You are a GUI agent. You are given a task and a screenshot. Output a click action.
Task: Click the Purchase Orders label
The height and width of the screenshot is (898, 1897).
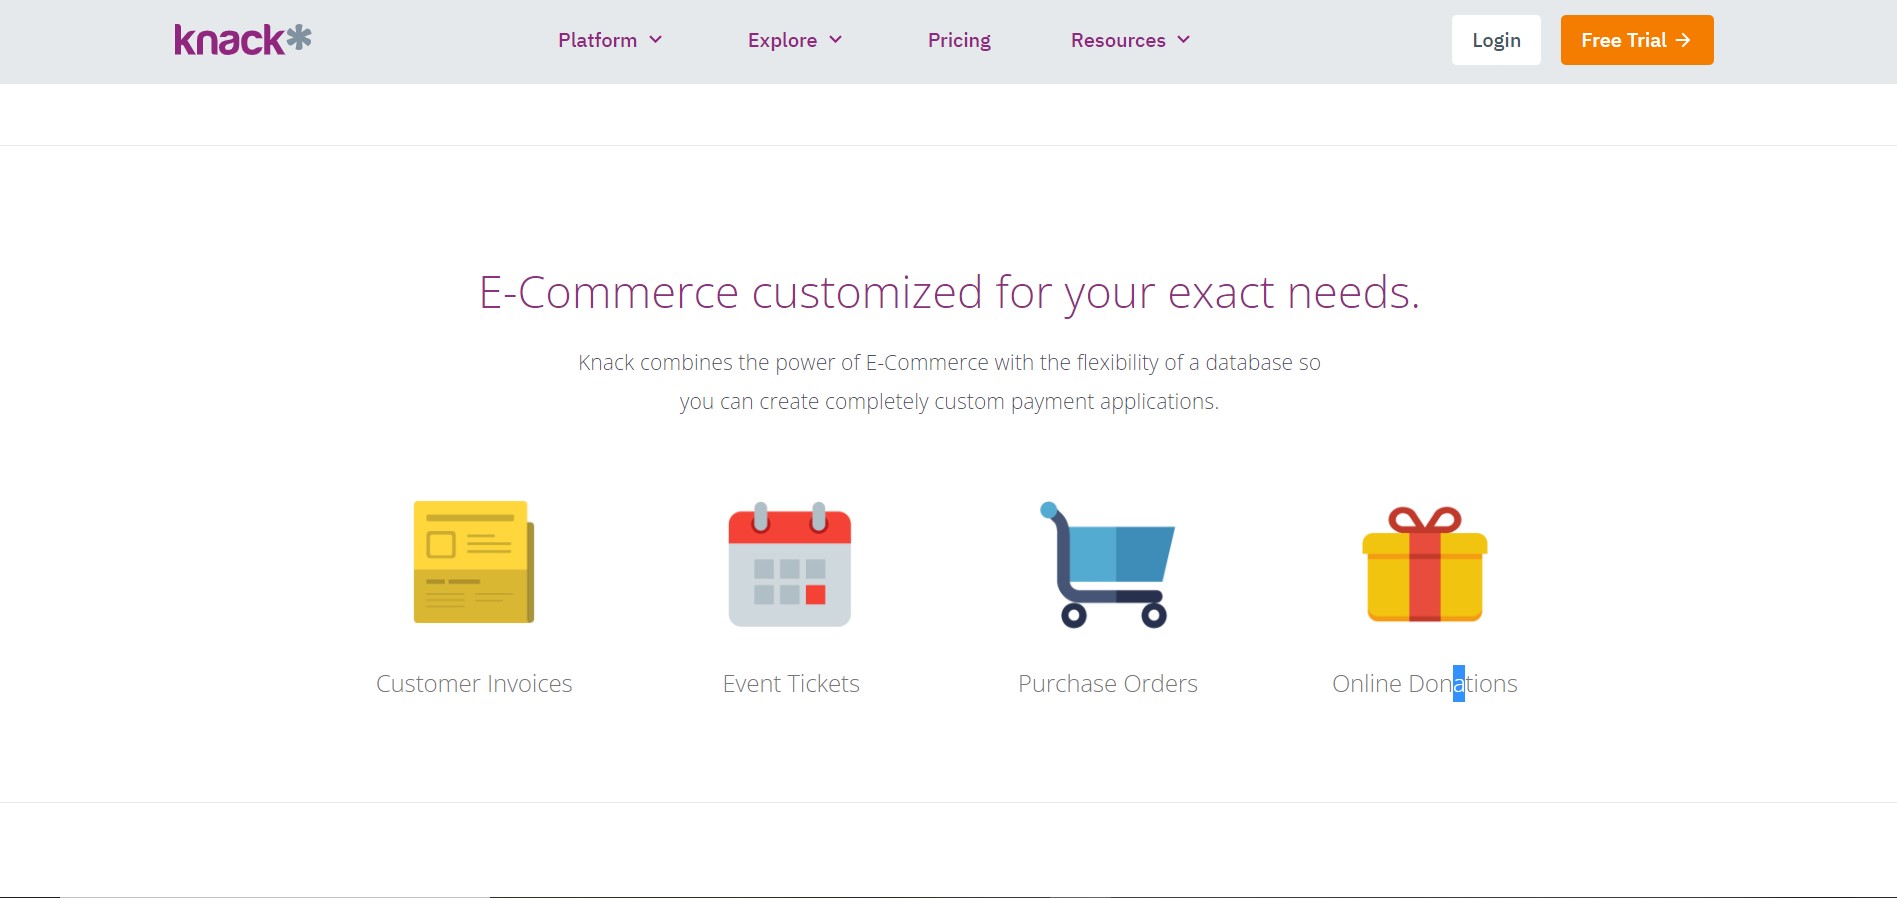tap(1108, 684)
